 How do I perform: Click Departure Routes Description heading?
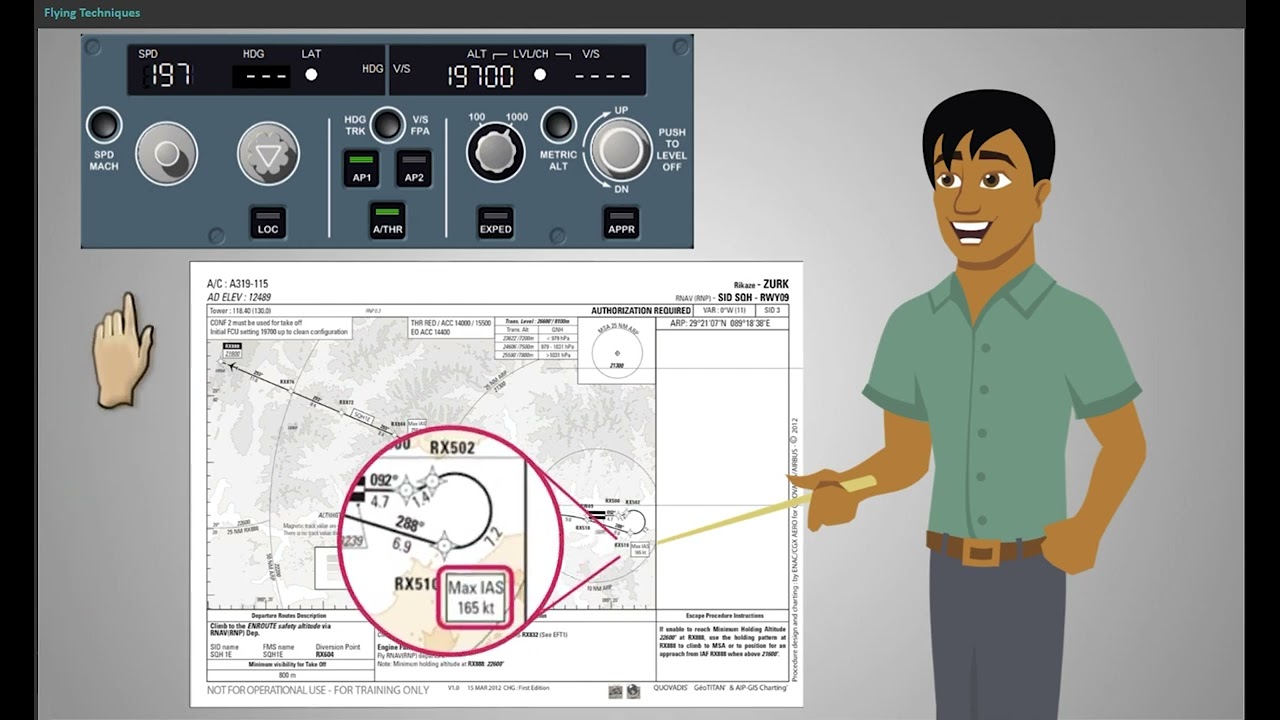click(x=287, y=616)
